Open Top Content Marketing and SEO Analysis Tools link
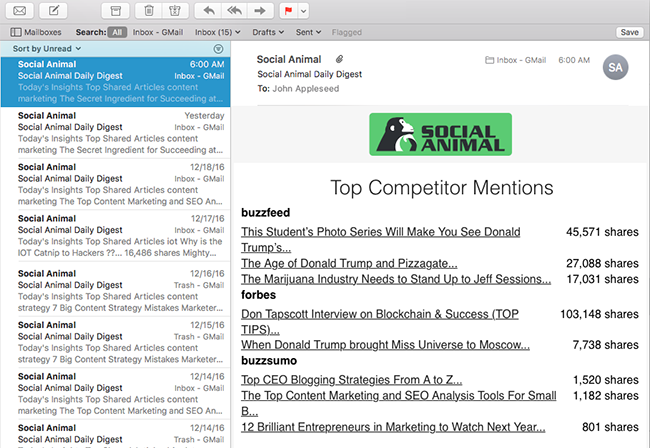The image size is (650, 448). pyautogui.click(x=399, y=403)
